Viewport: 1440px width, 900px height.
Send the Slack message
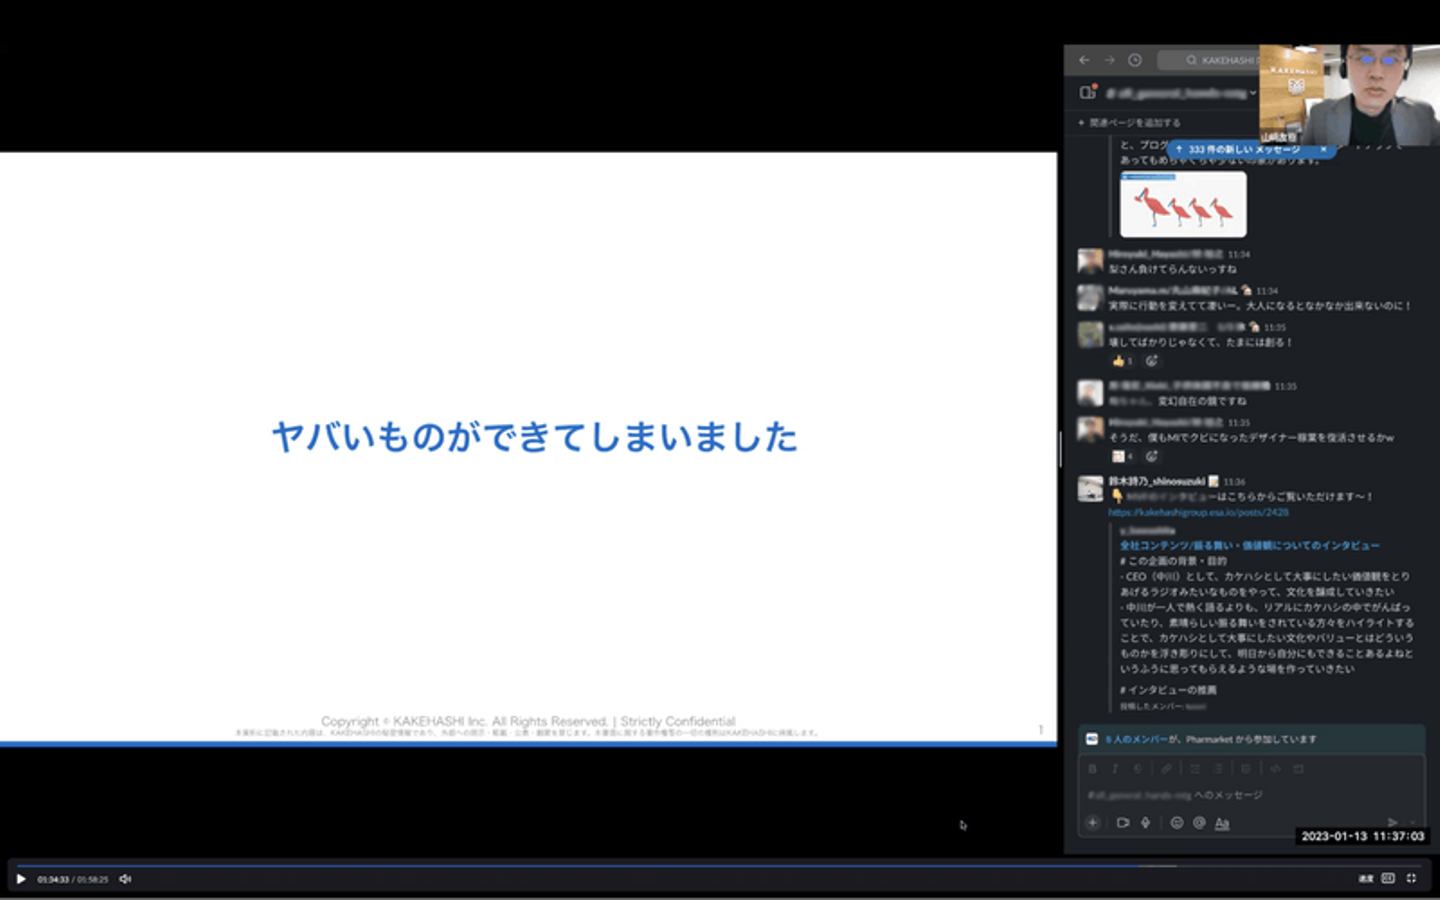[1392, 822]
